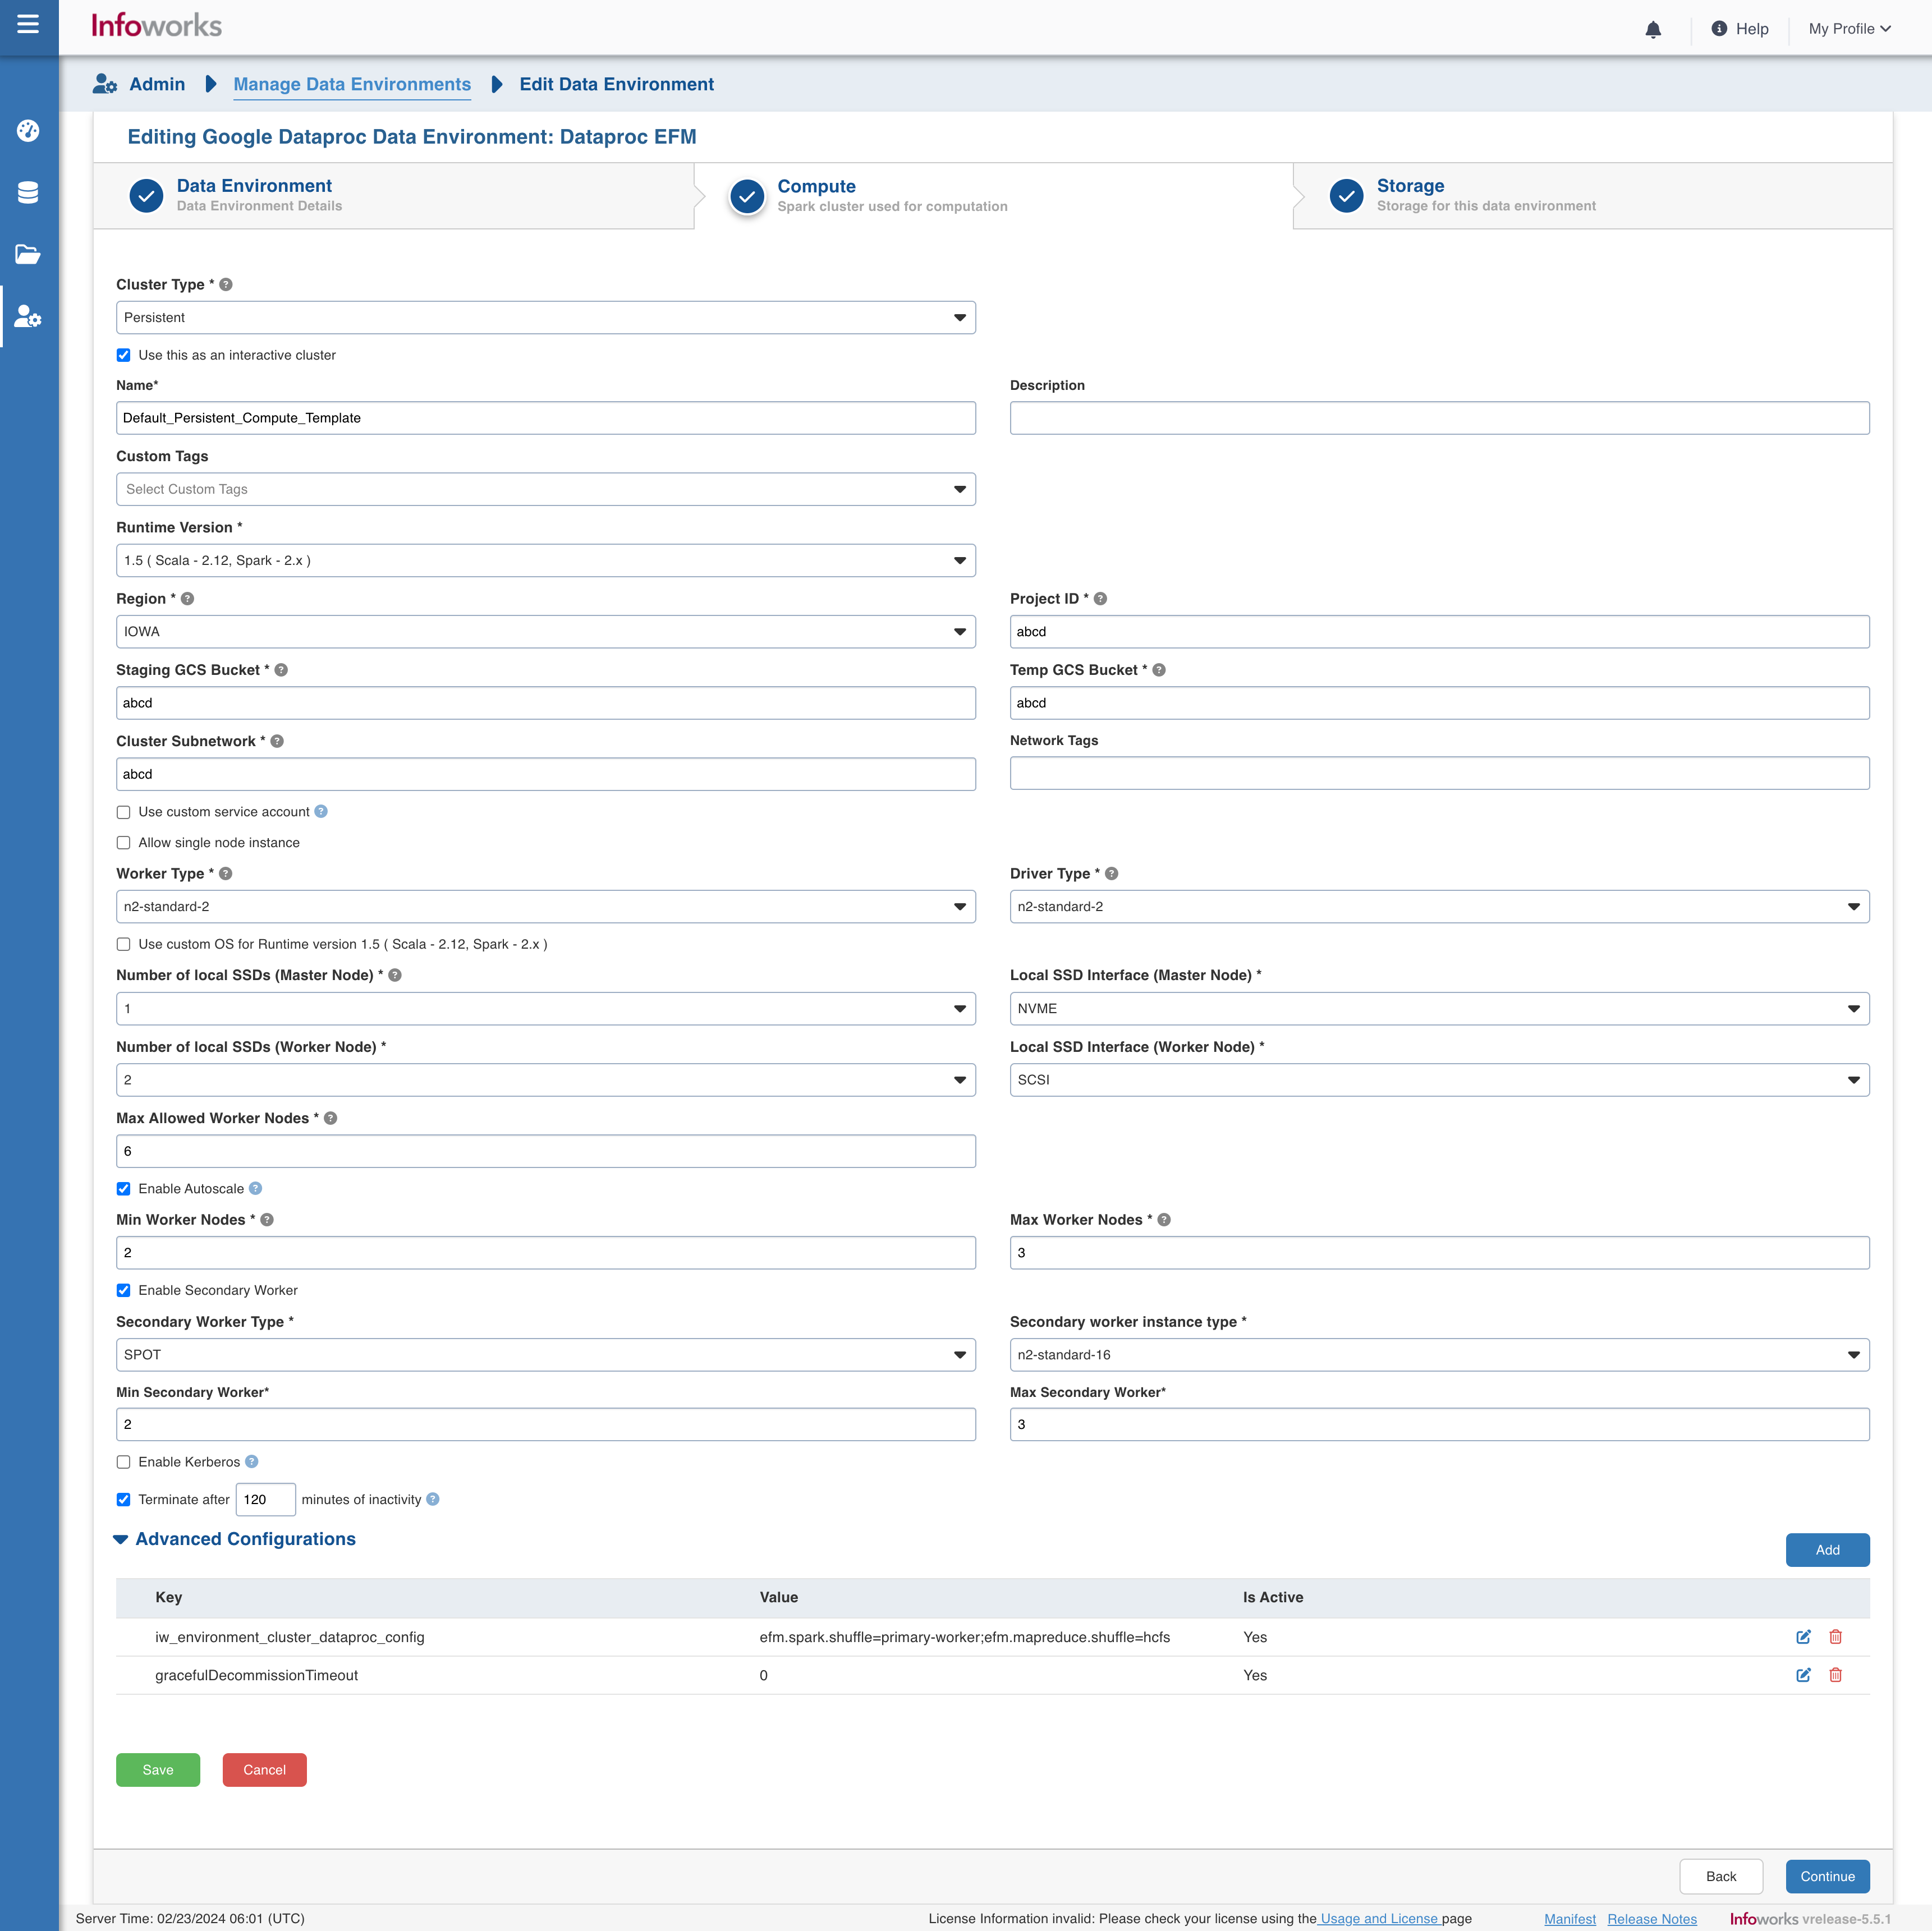
Task: Check the Enable Kerberos checkbox
Action: point(124,1463)
